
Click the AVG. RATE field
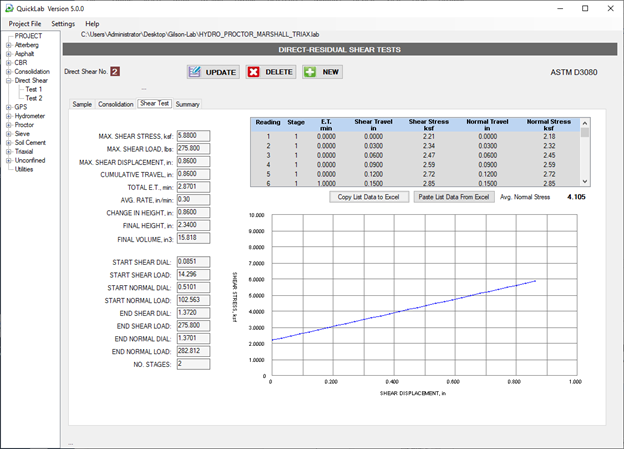tap(193, 199)
